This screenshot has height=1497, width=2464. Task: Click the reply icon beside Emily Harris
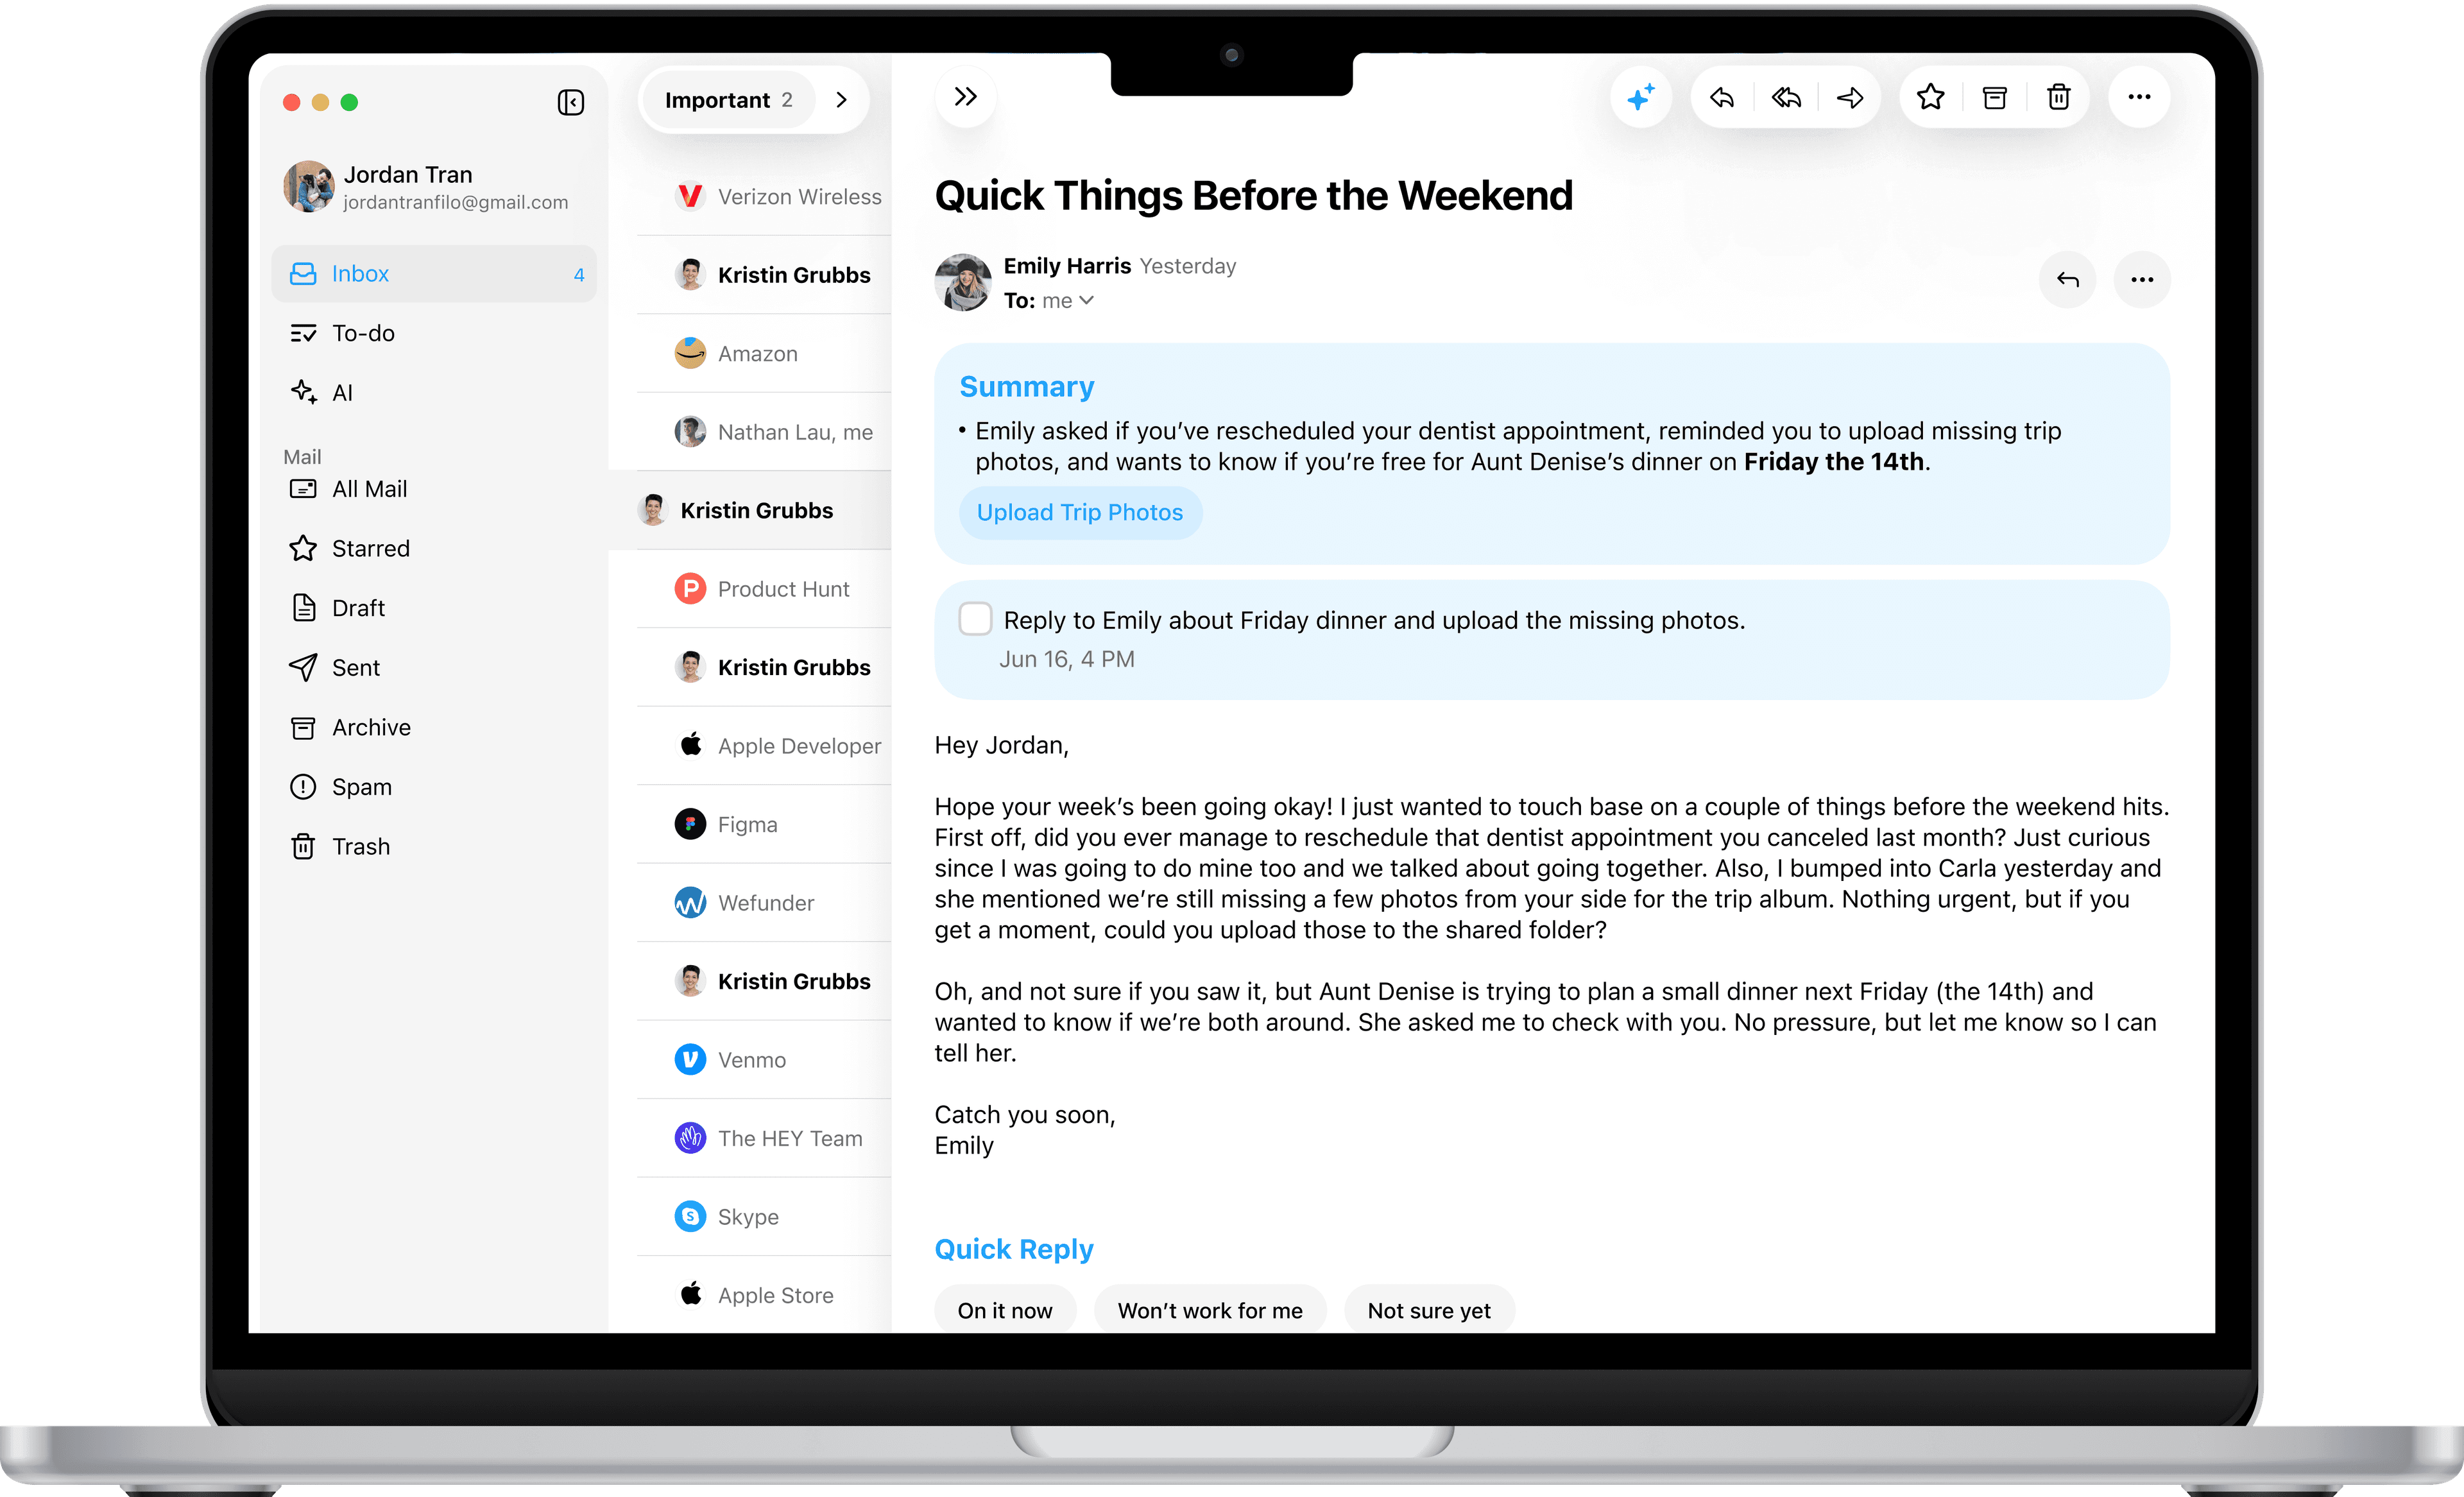2067,280
